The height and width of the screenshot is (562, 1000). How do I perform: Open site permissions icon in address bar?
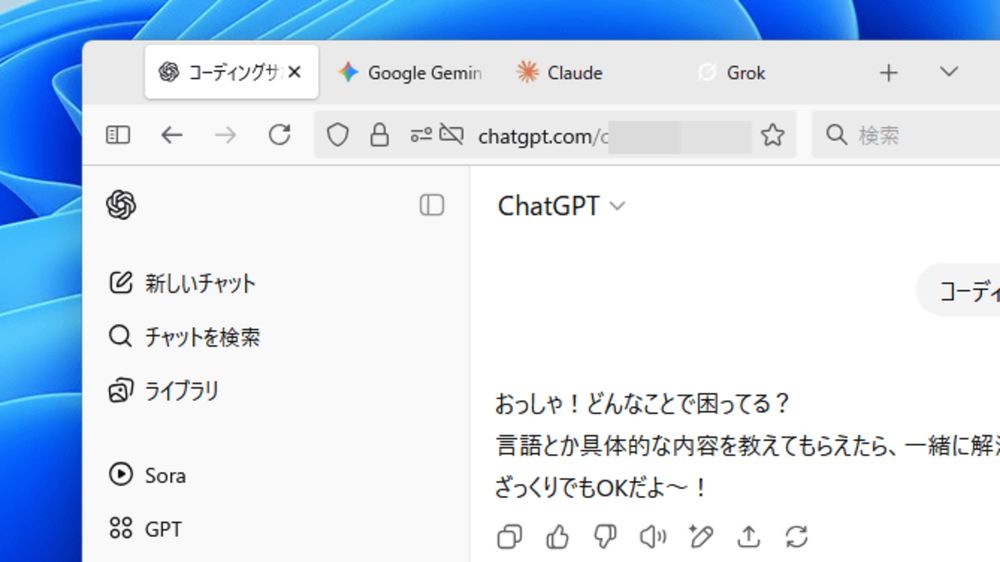(x=420, y=135)
